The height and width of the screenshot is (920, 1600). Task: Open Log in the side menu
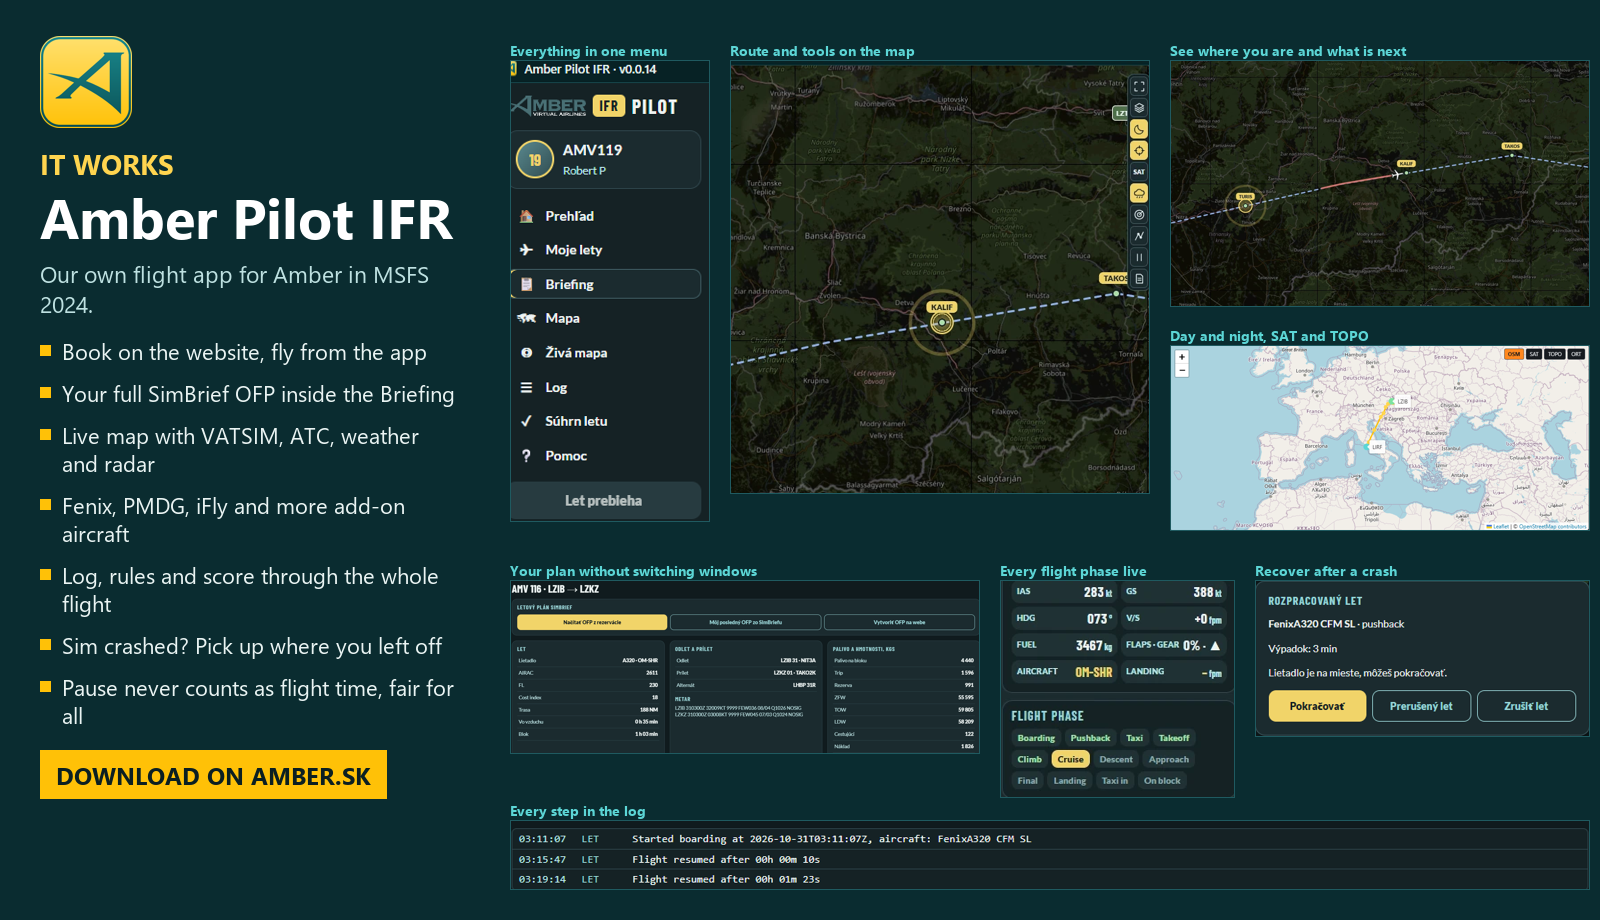[606, 387]
